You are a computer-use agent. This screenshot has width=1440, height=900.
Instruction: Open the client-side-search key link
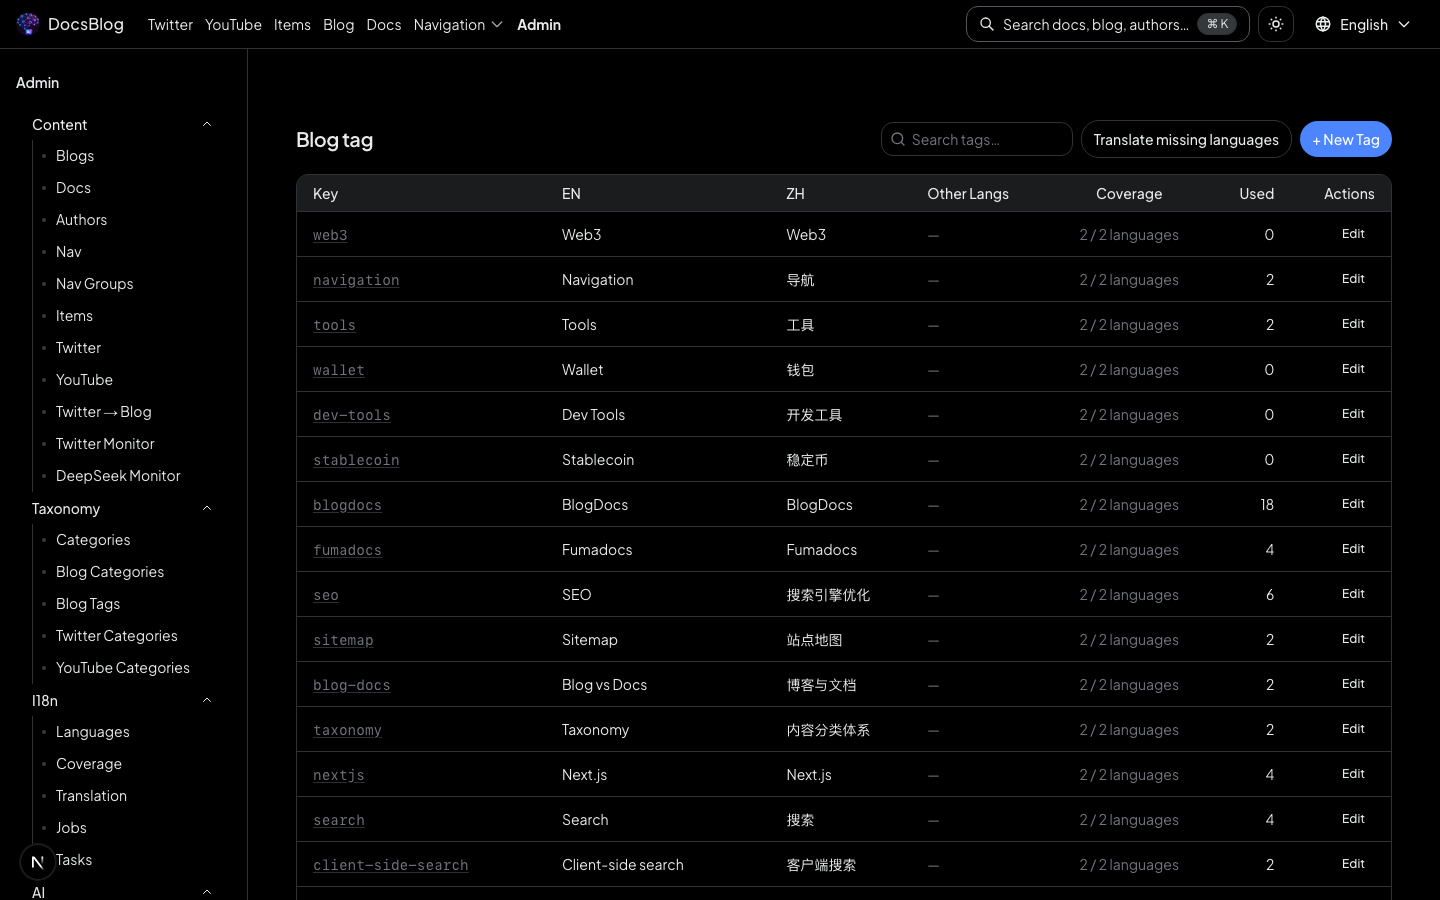[x=390, y=865]
